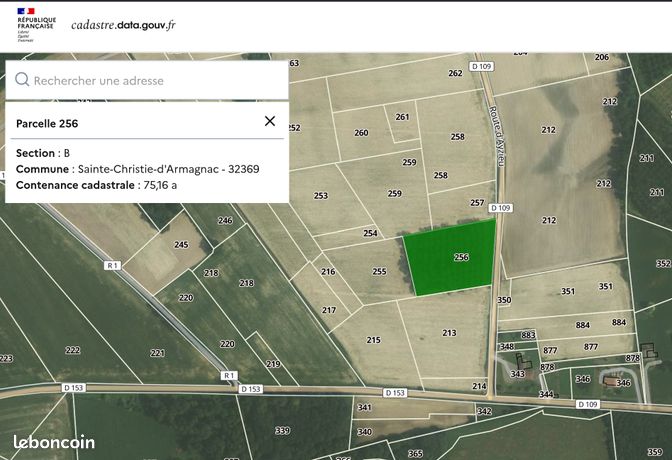The width and height of the screenshot is (672, 460).
Task: Select parcel 245 on the map
Action: (181, 244)
